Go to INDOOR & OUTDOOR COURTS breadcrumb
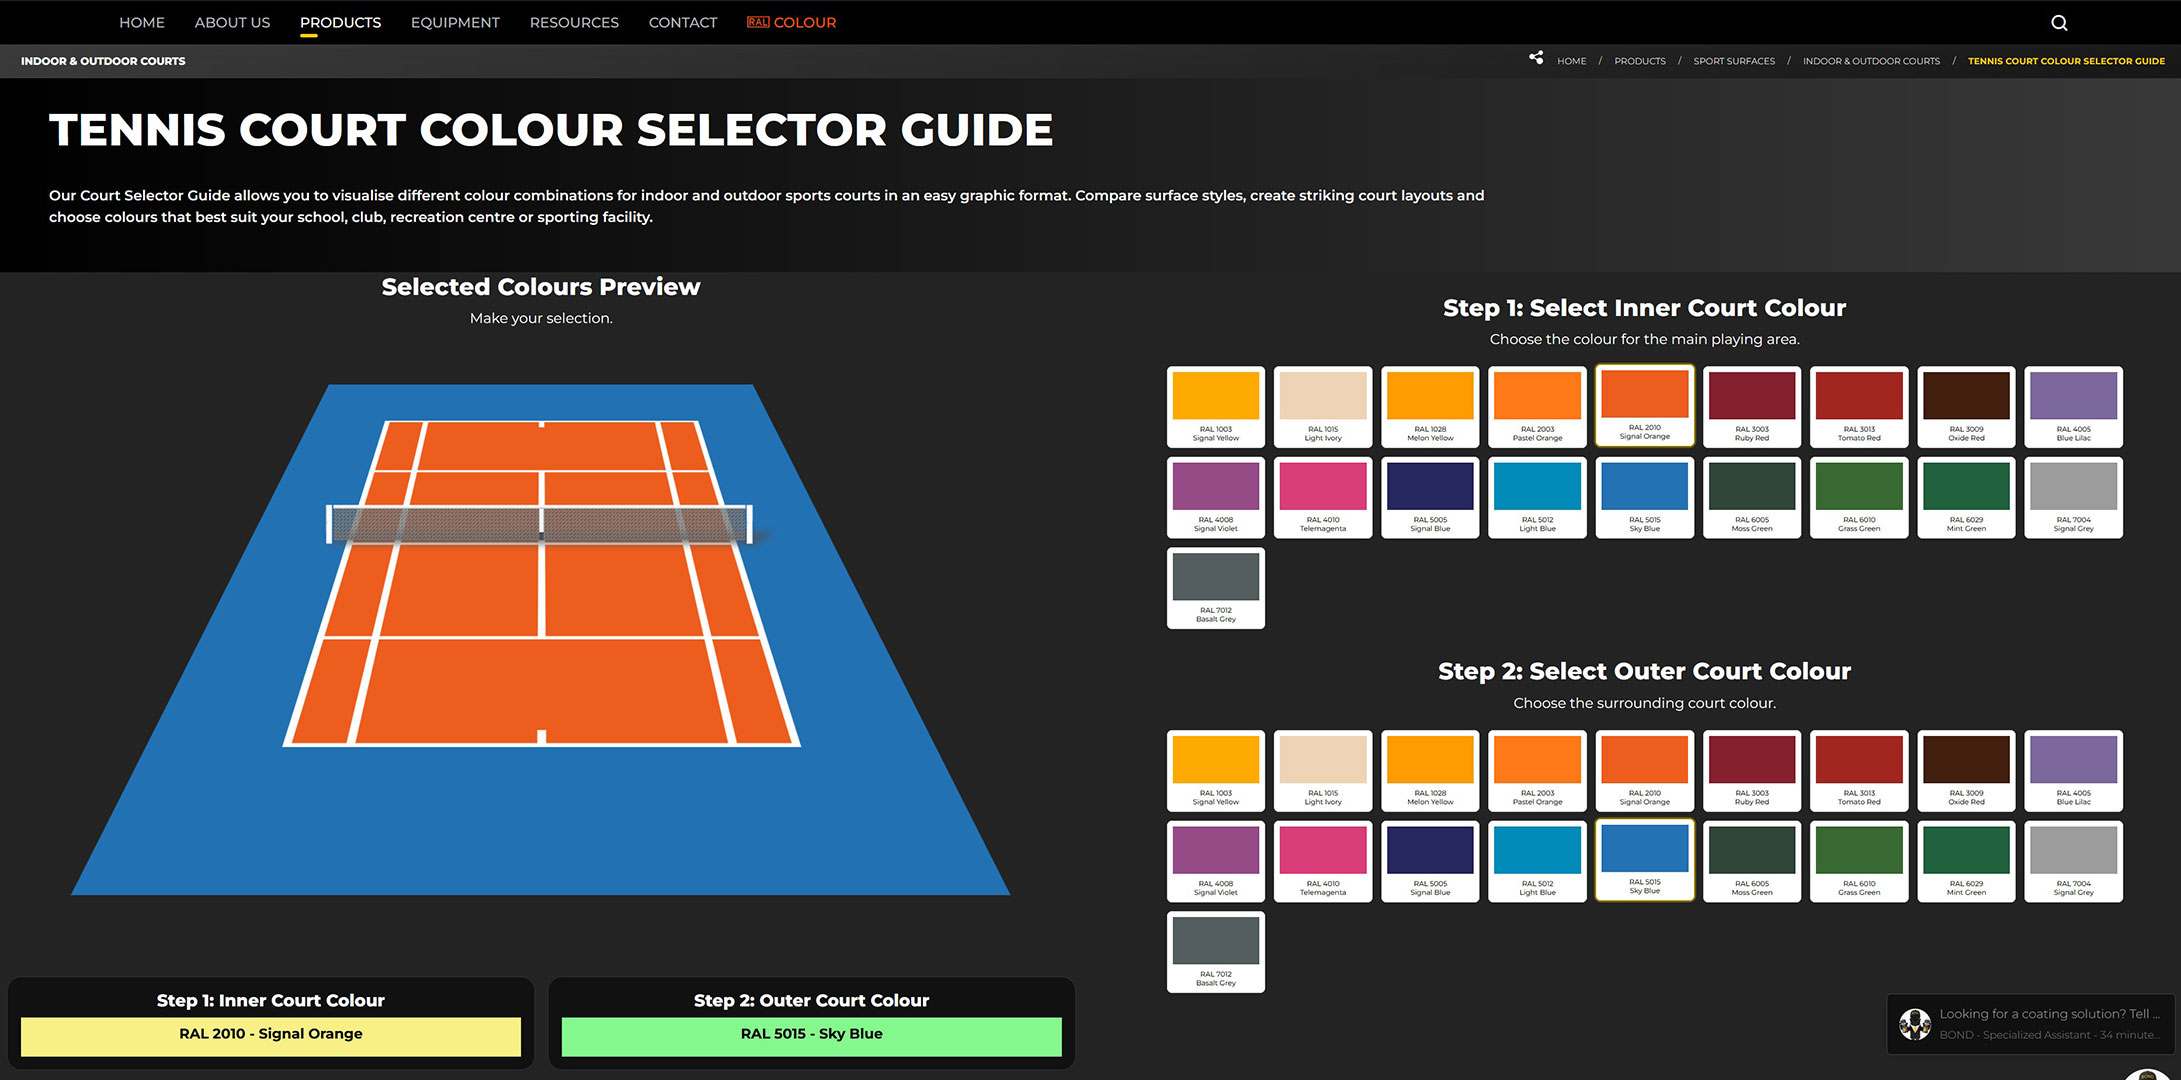 [x=1871, y=61]
